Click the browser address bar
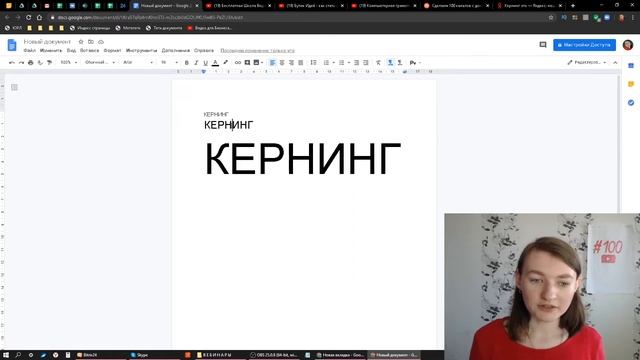The height and width of the screenshot is (360, 640). point(300,18)
